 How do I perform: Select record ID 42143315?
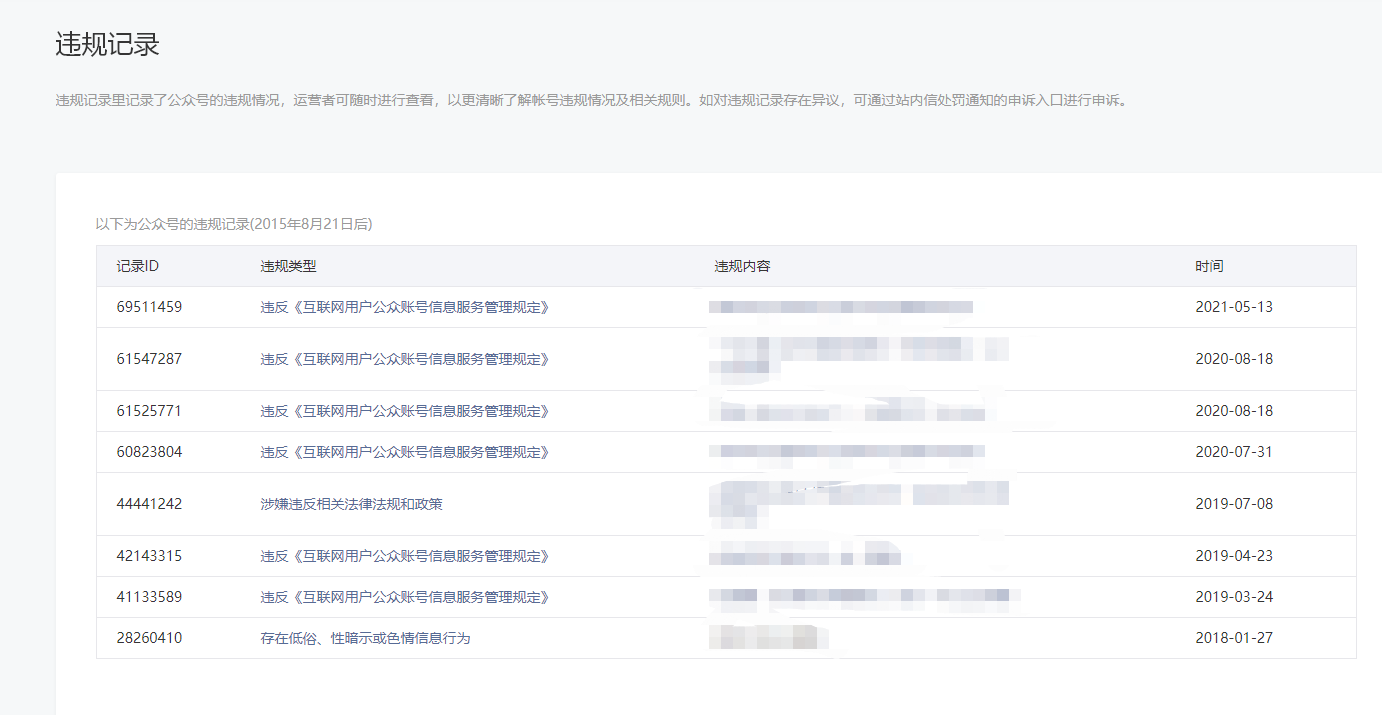pos(149,556)
